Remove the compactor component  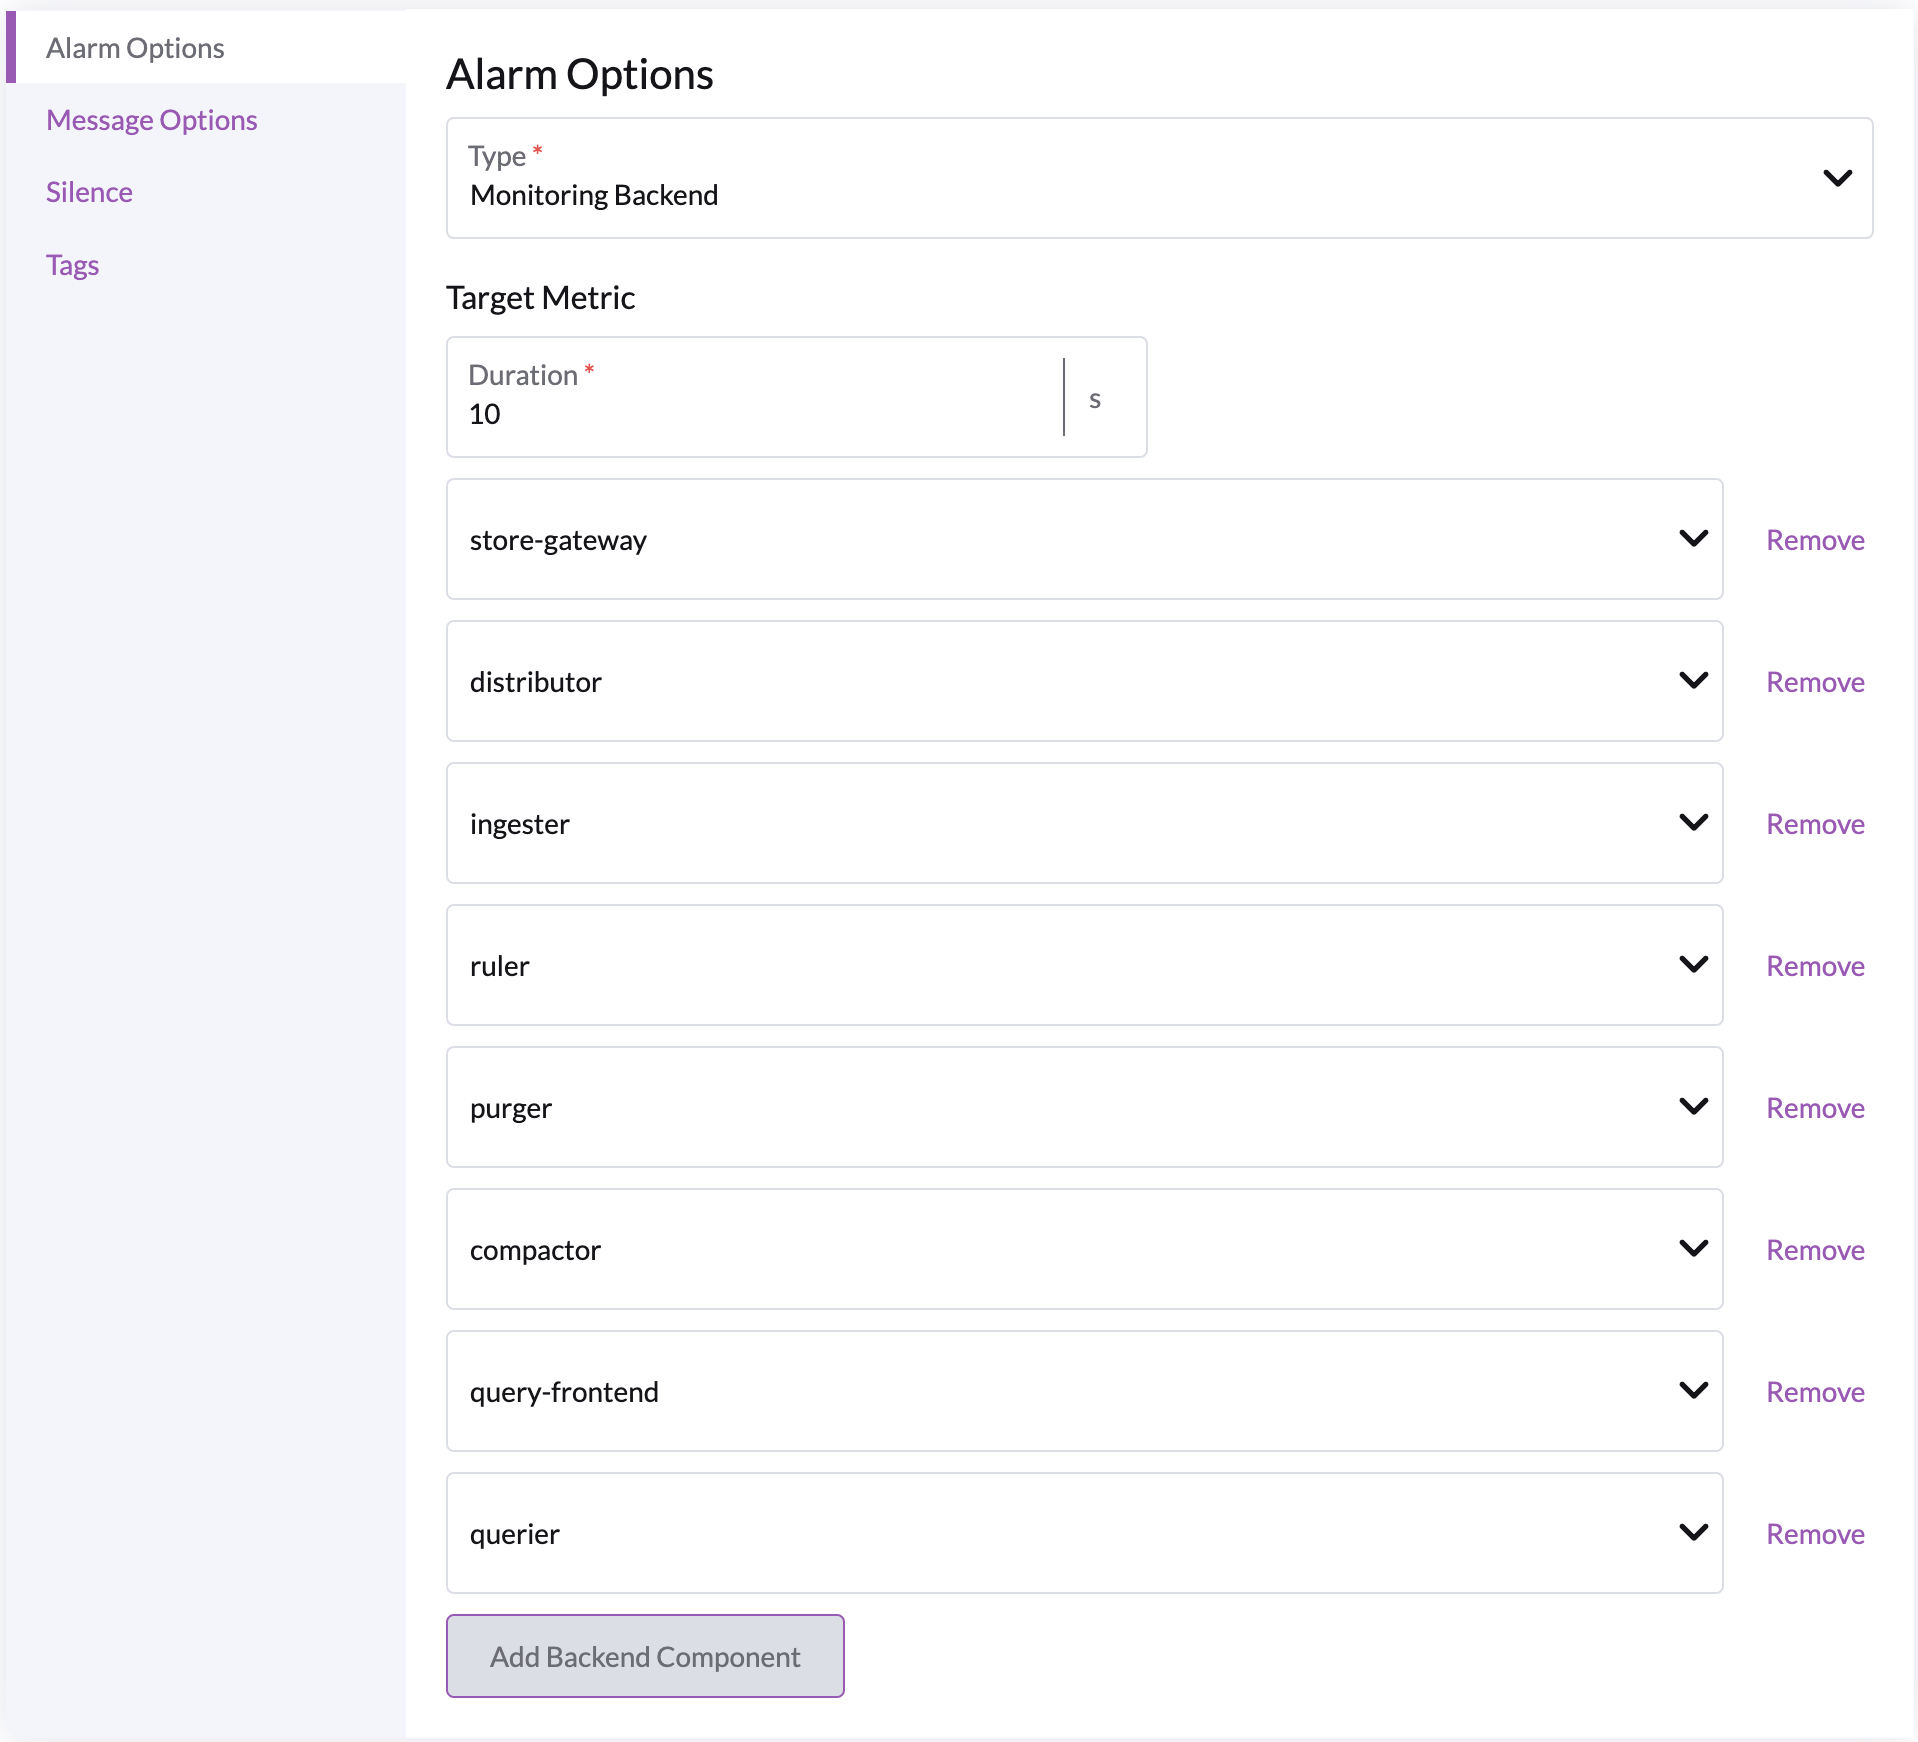click(1815, 1250)
